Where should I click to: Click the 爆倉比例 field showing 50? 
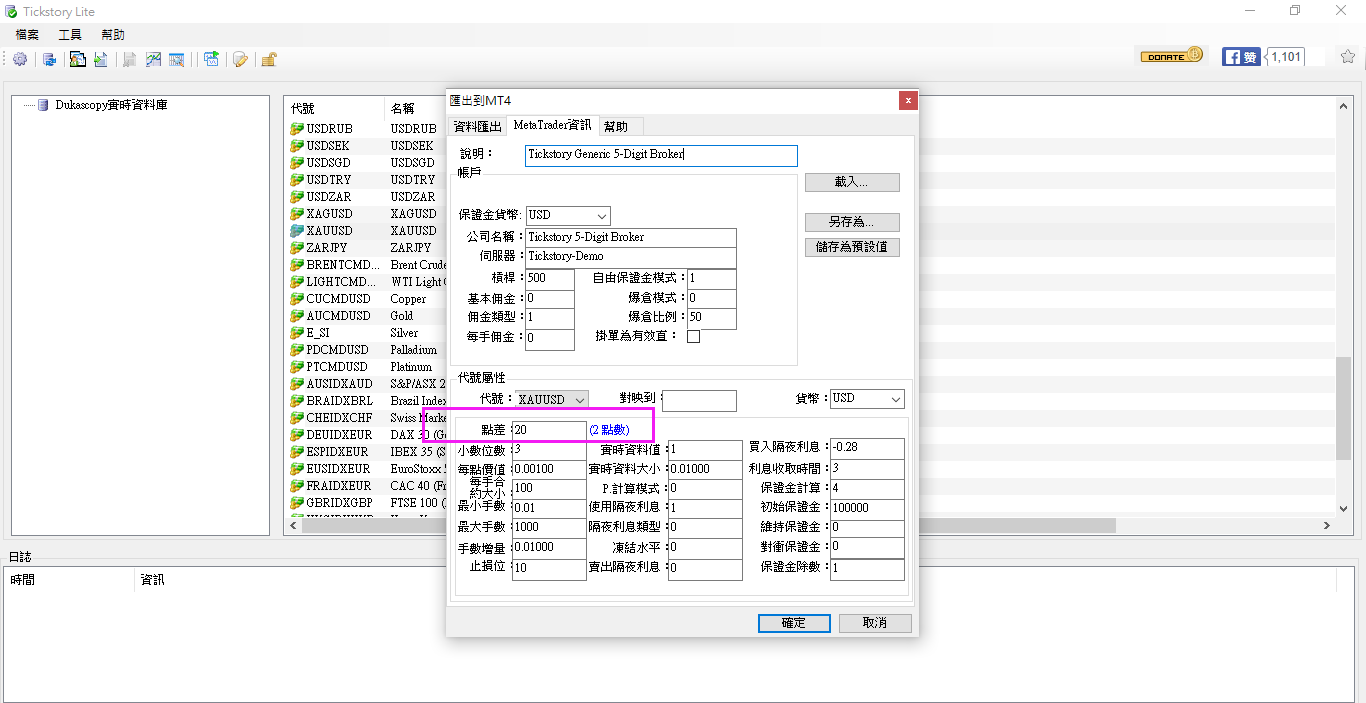(712, 319)
